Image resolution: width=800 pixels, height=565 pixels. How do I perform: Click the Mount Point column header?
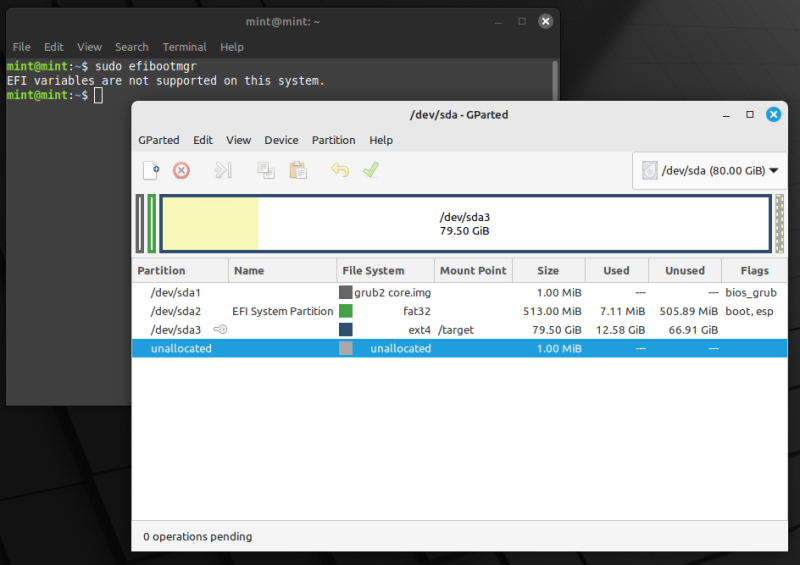(473, 271)
